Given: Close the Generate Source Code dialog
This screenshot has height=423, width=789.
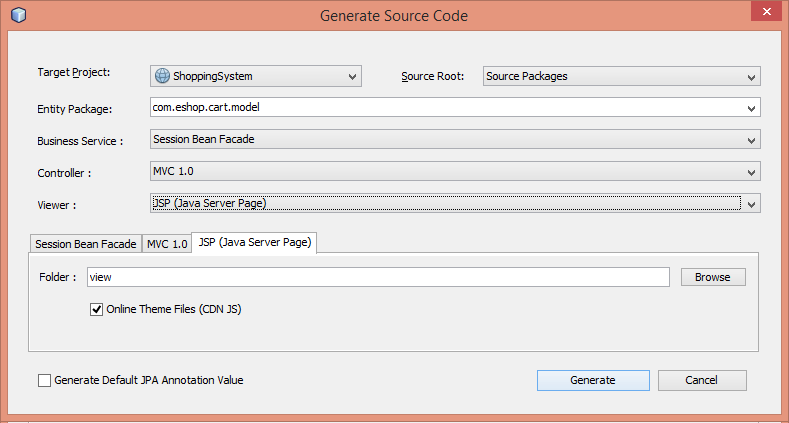Looking at the screenshot, I should 762,14.
